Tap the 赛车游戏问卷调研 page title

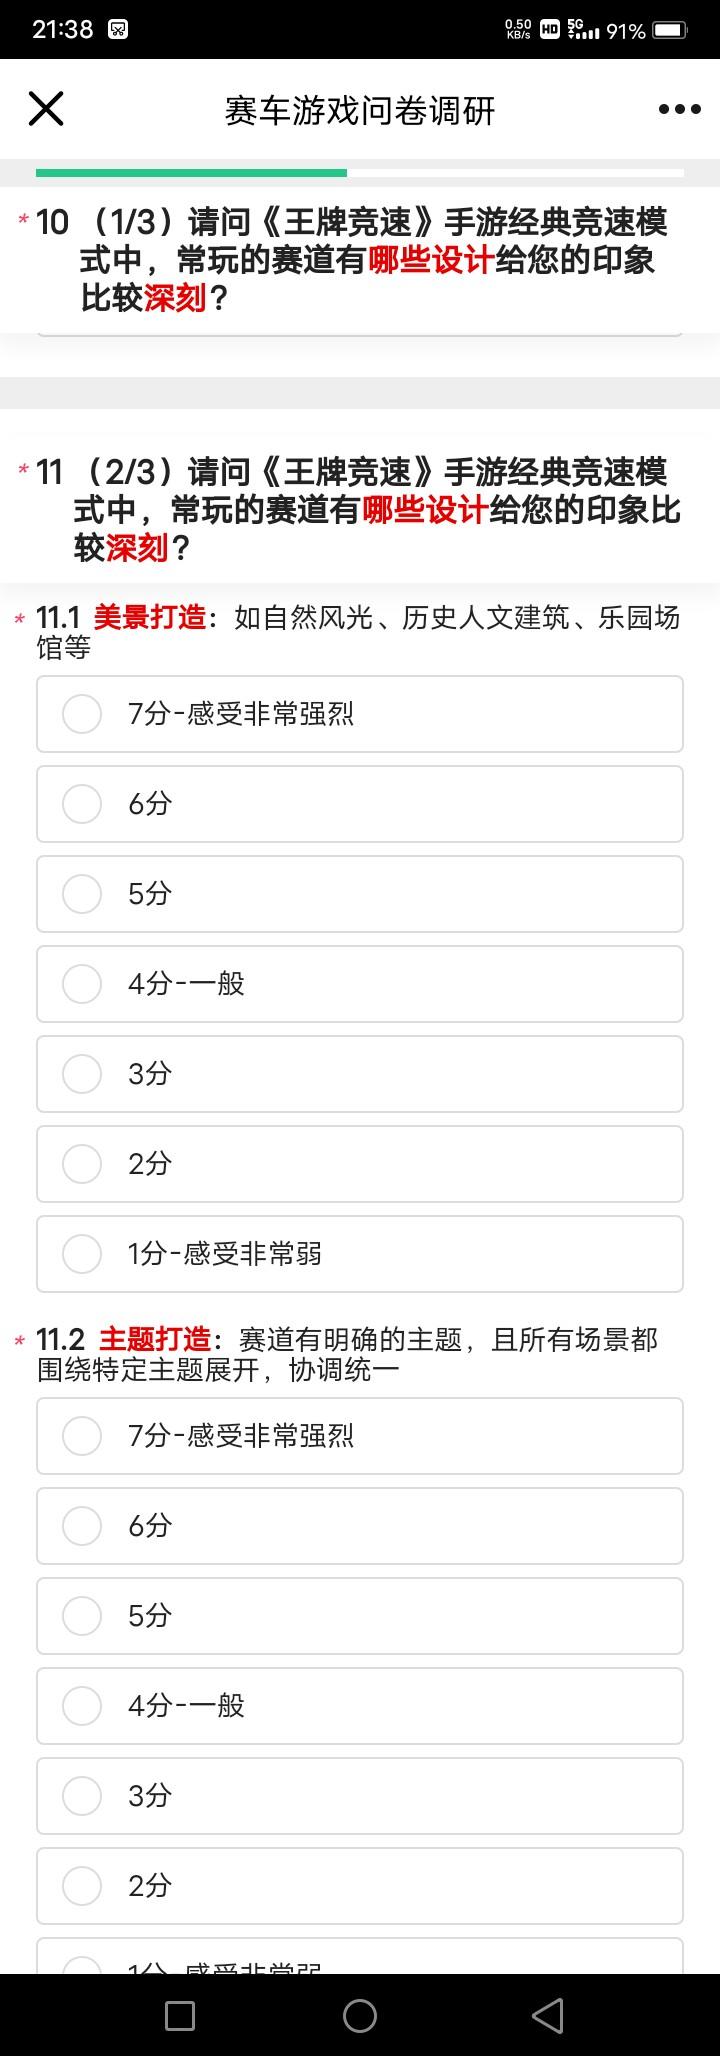point(360,110)
